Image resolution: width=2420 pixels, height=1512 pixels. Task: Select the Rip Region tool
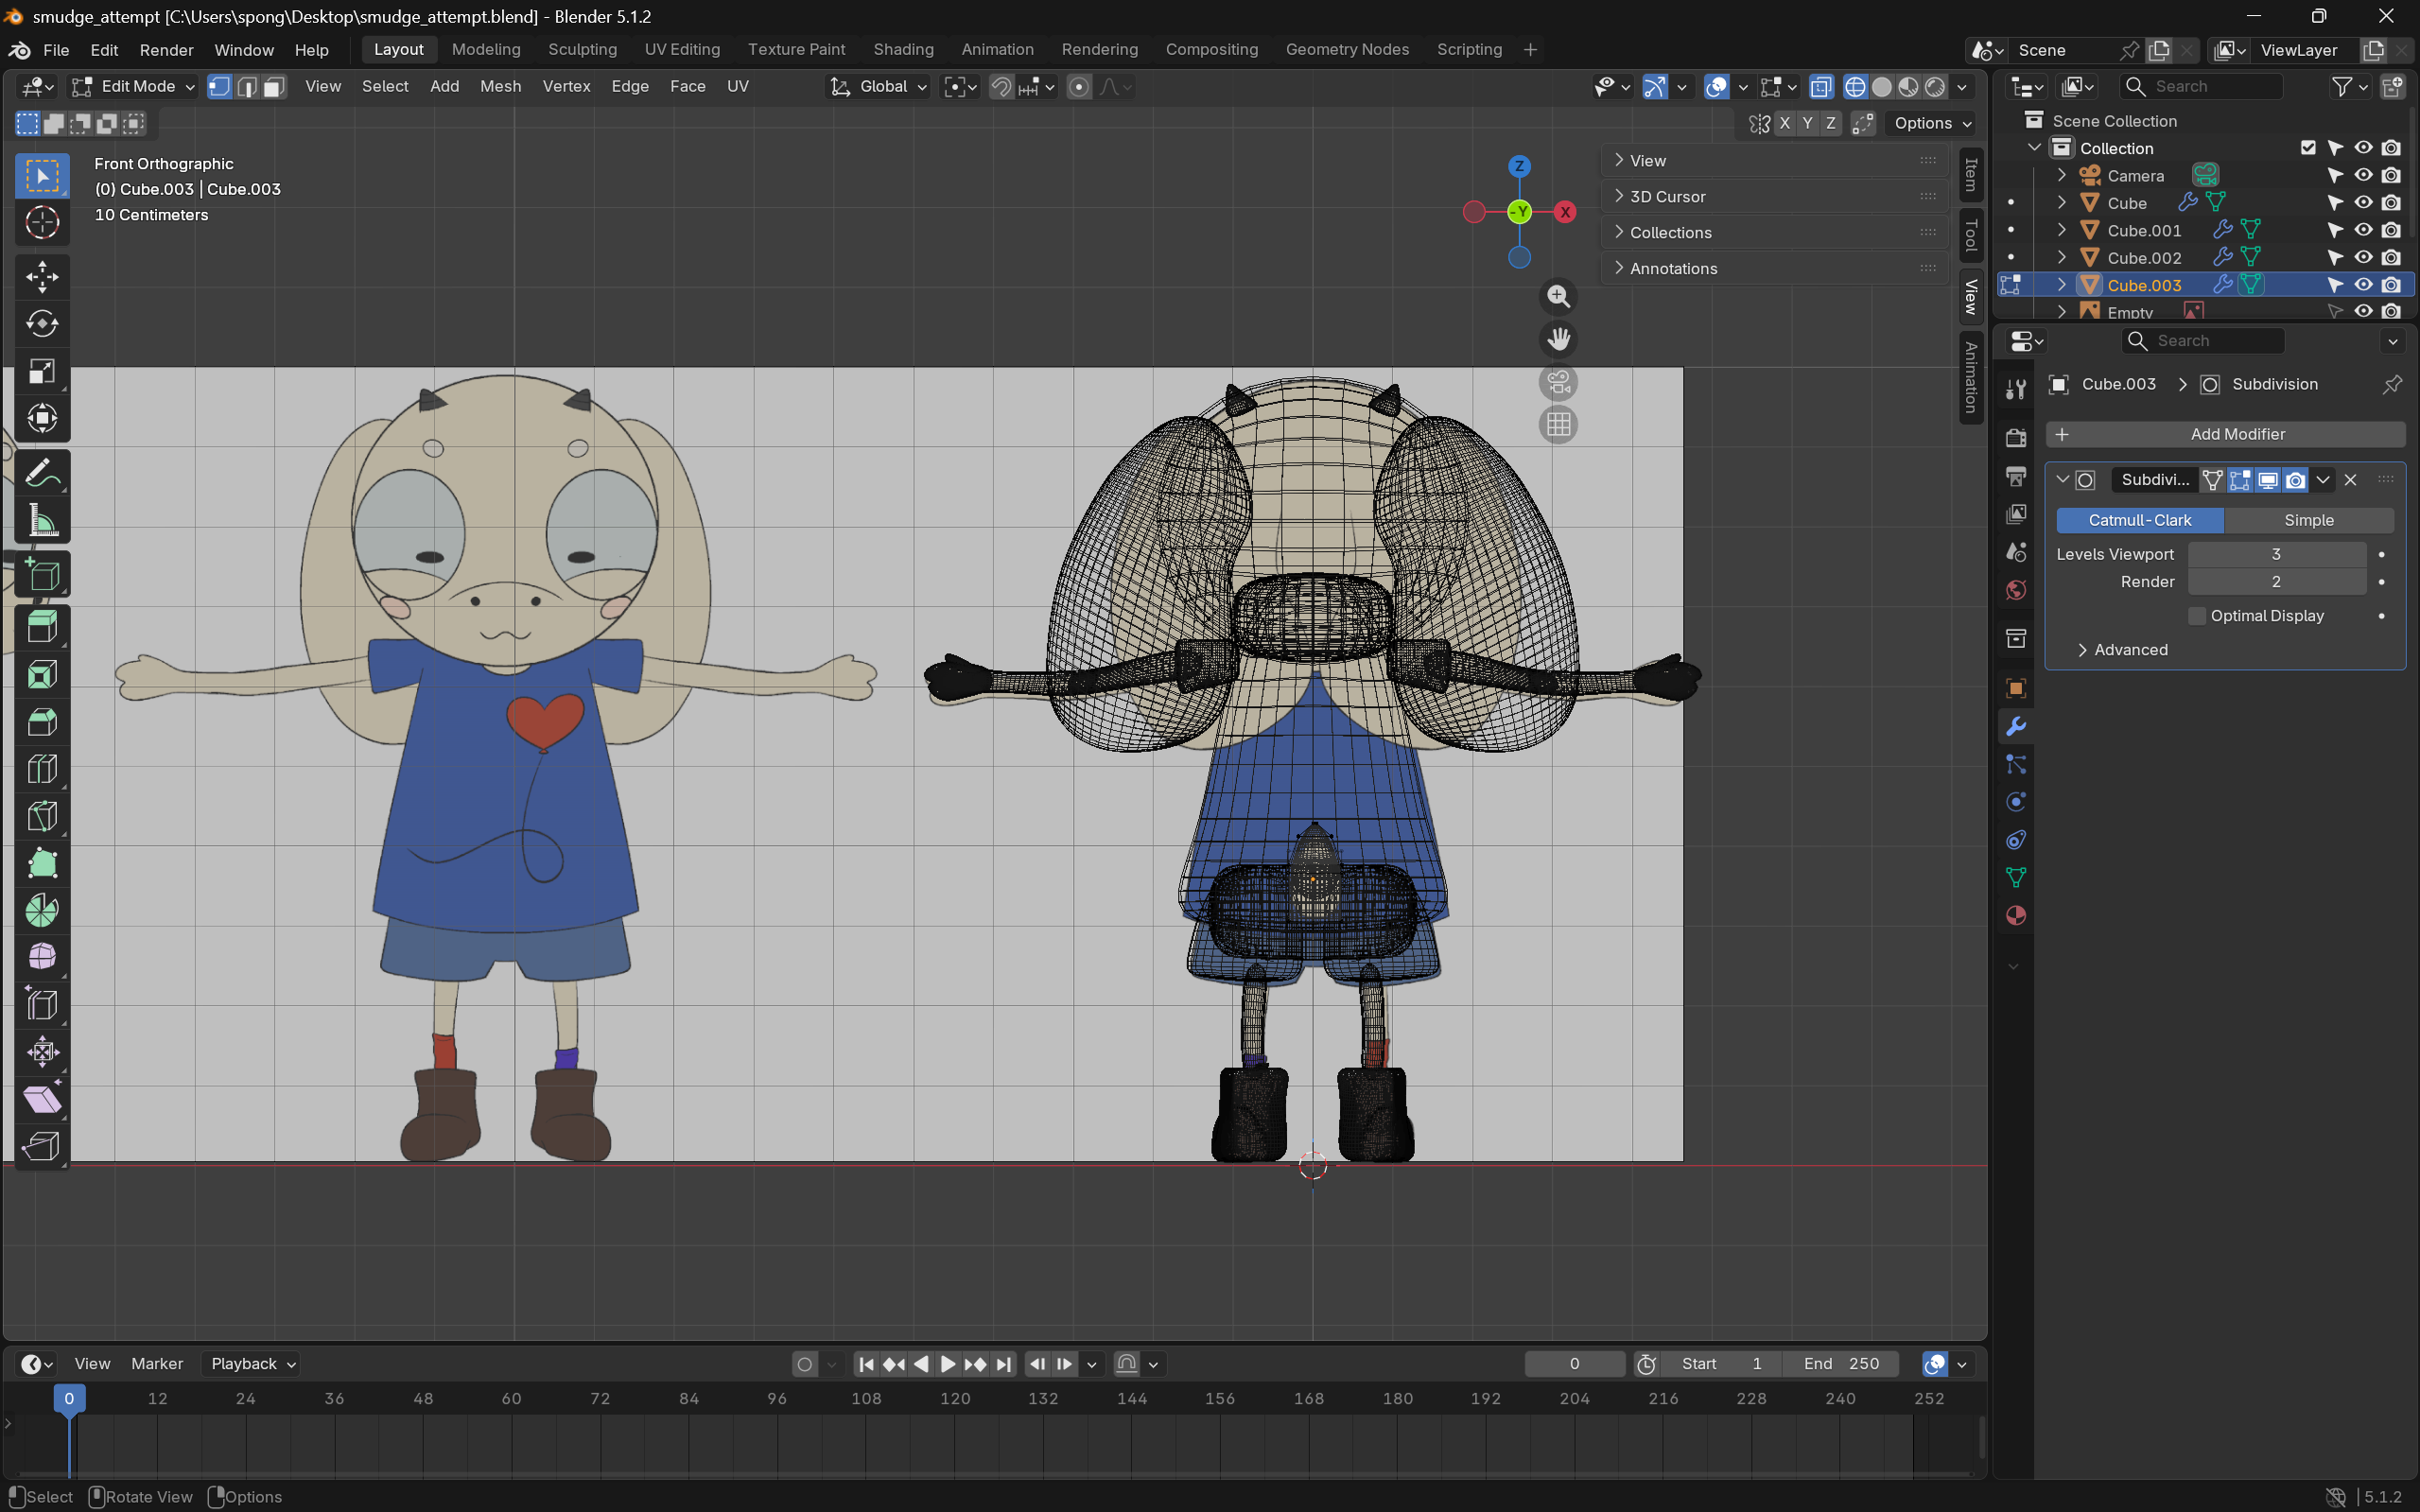pyautogui.click(x=42, y=1146)
